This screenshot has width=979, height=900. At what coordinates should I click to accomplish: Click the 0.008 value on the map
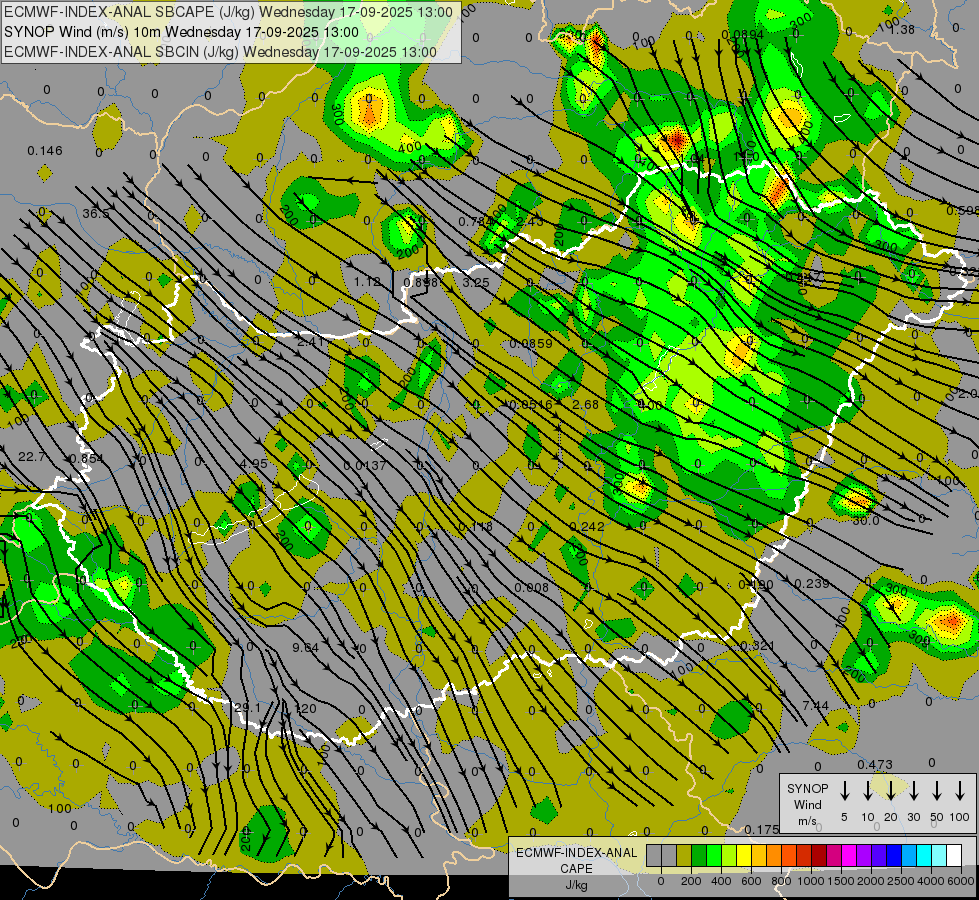click(x=531, y=587)
